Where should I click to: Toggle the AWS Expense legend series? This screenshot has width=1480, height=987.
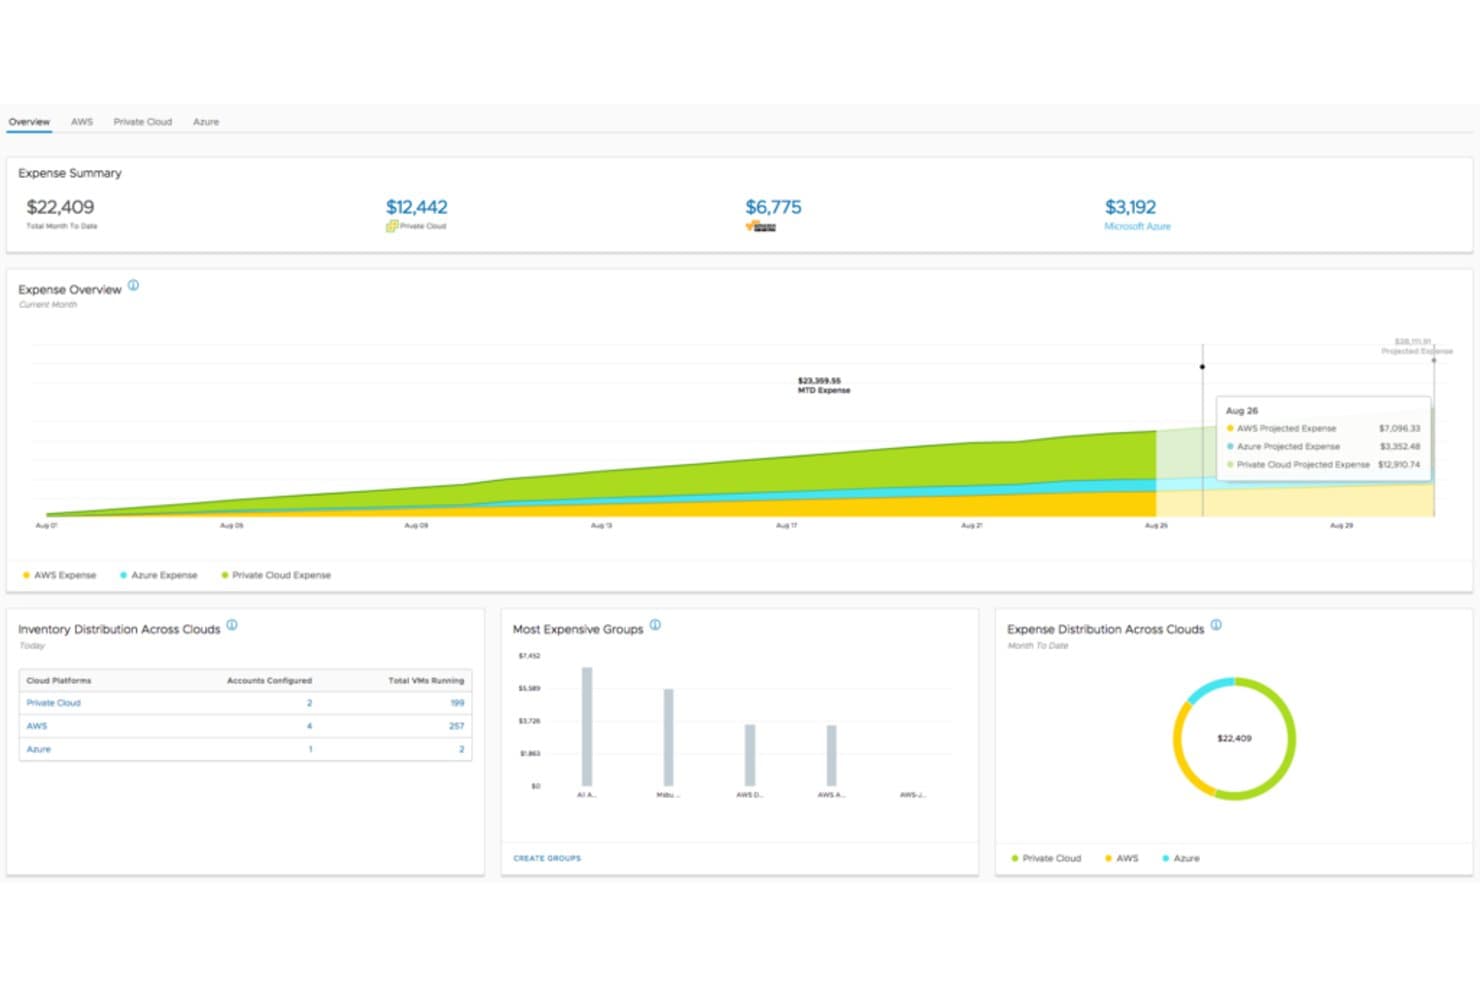(59, 575)
